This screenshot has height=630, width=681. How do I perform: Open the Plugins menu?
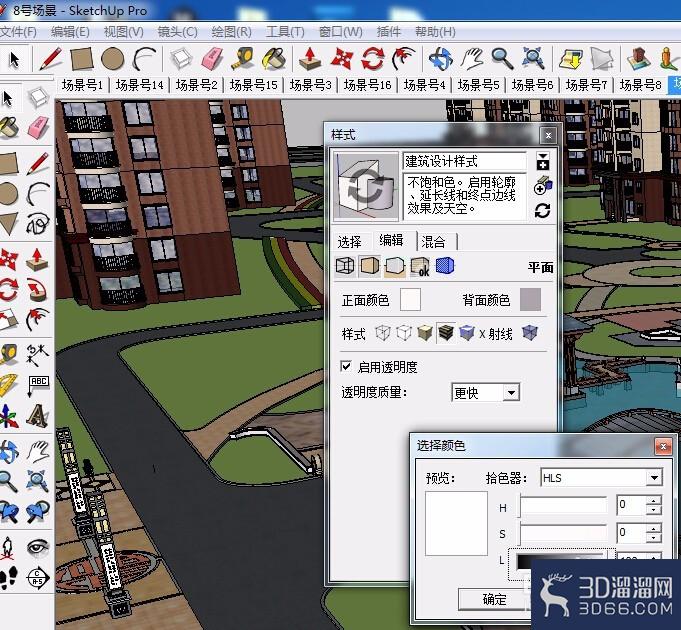[388, 32]
